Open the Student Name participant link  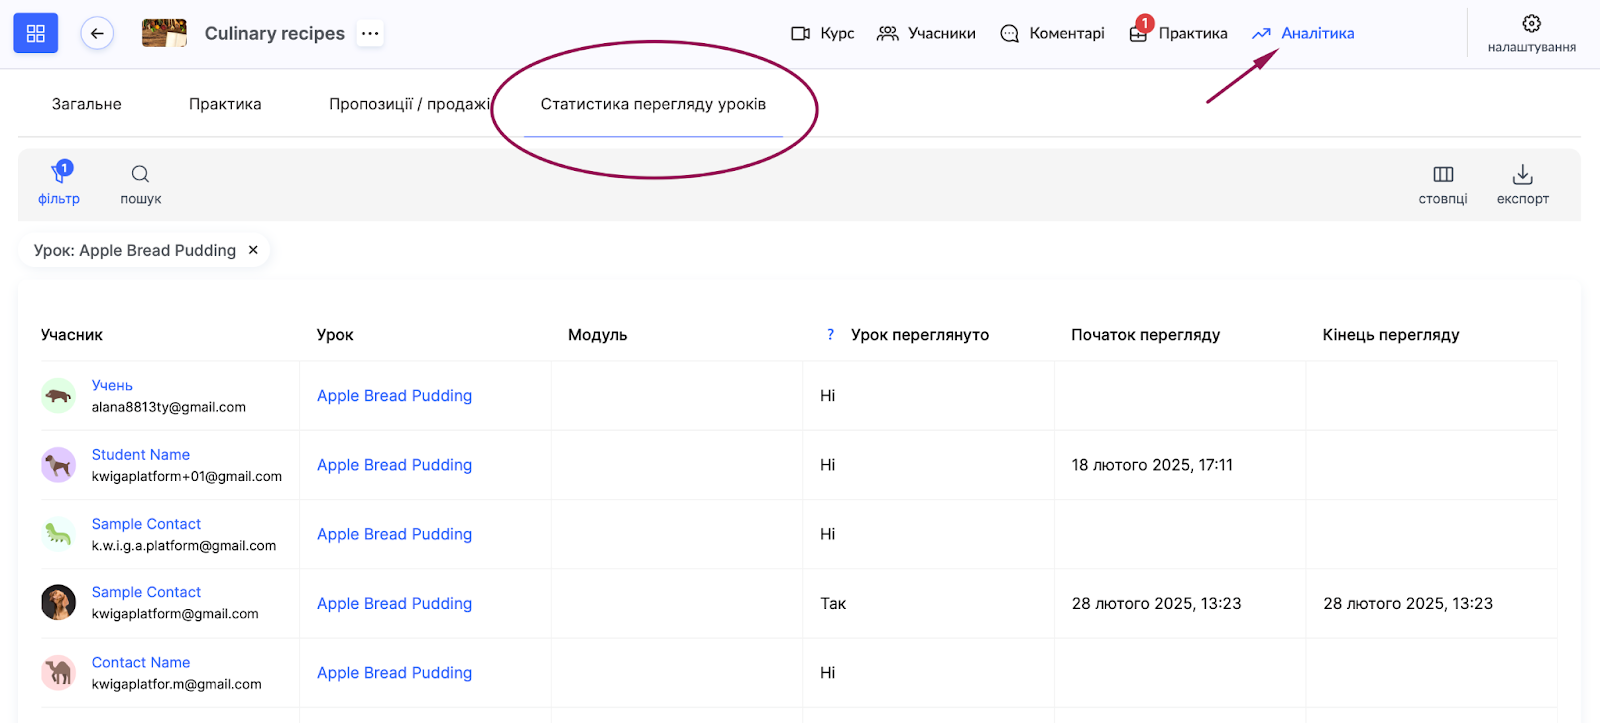tap(141, 455)
